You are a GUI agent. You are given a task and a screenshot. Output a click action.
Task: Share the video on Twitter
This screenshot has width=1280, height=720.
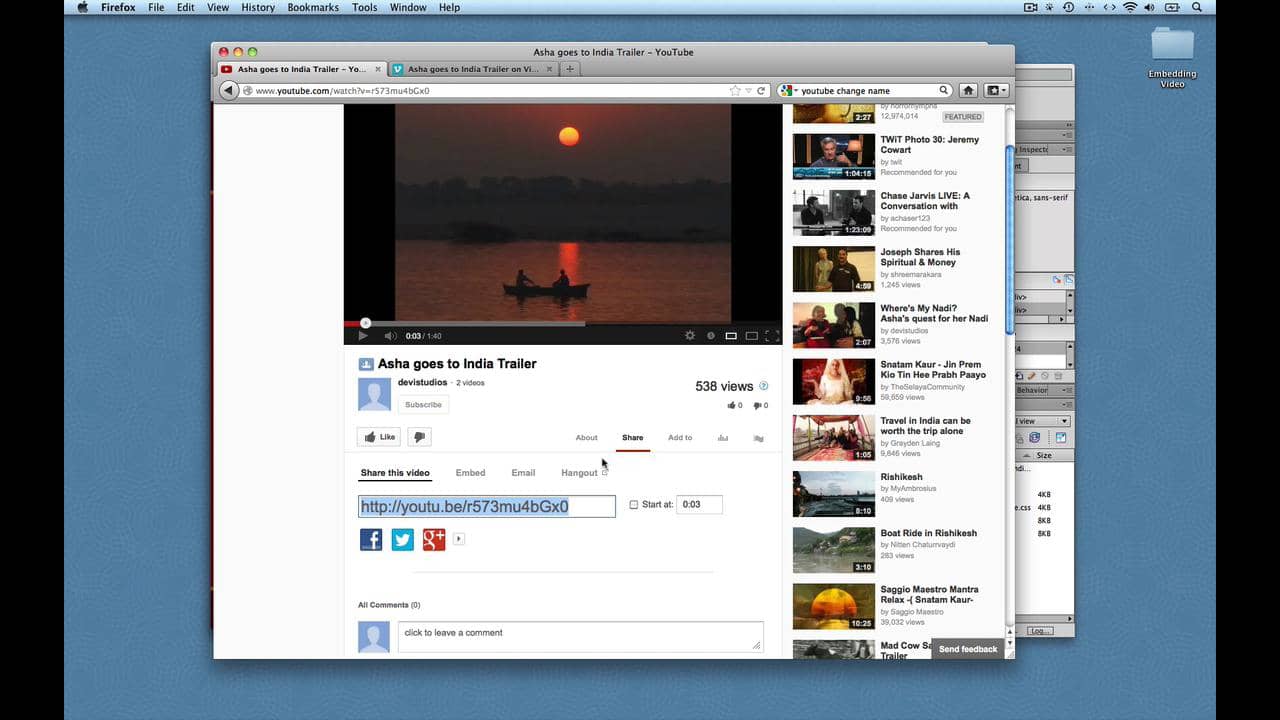coord(402,540)
